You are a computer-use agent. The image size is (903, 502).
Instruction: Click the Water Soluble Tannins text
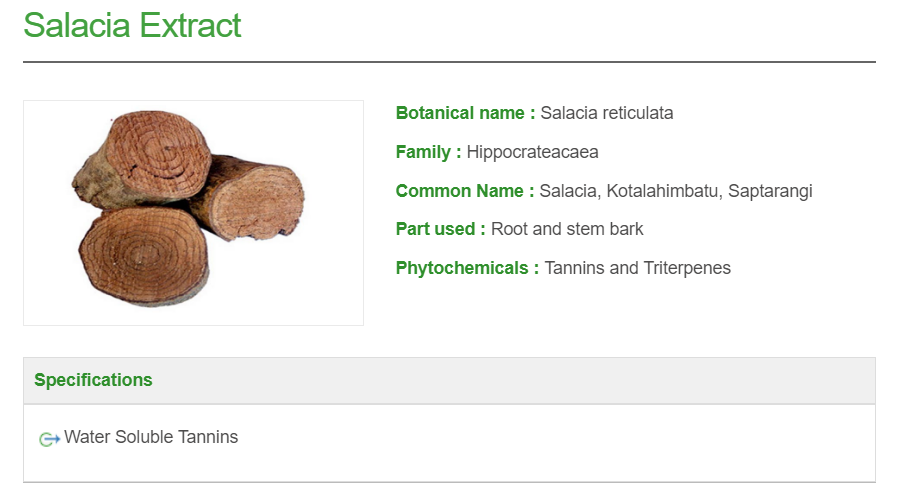(151, 437)
